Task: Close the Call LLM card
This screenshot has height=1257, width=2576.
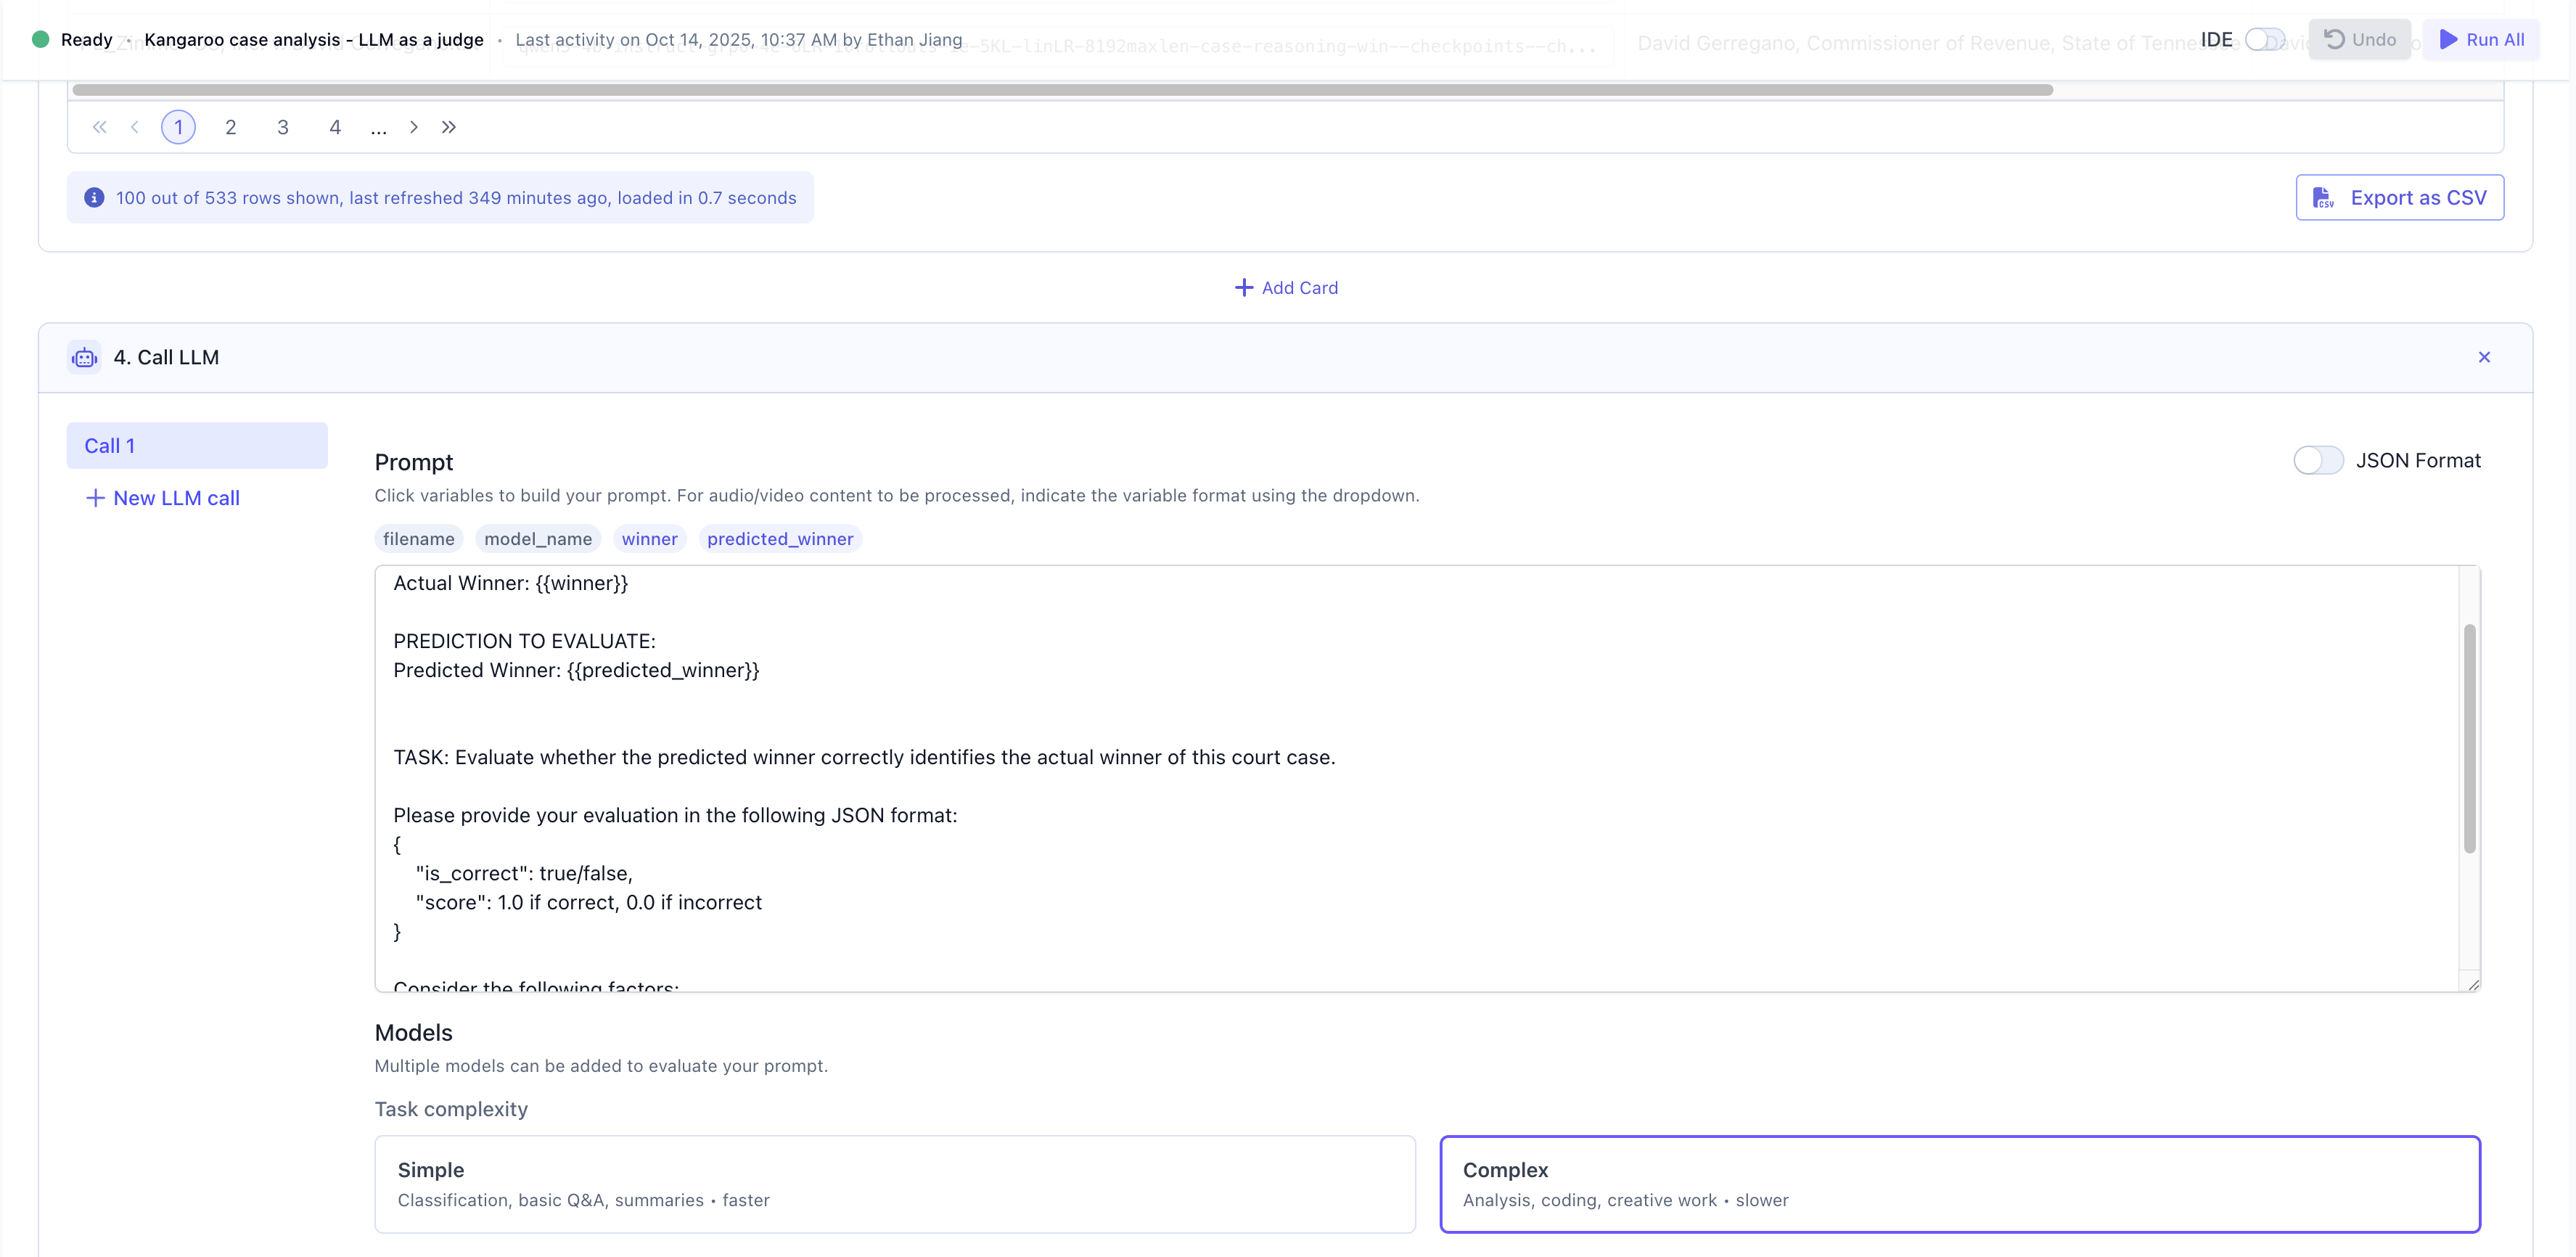Action: pos(2484,357)
